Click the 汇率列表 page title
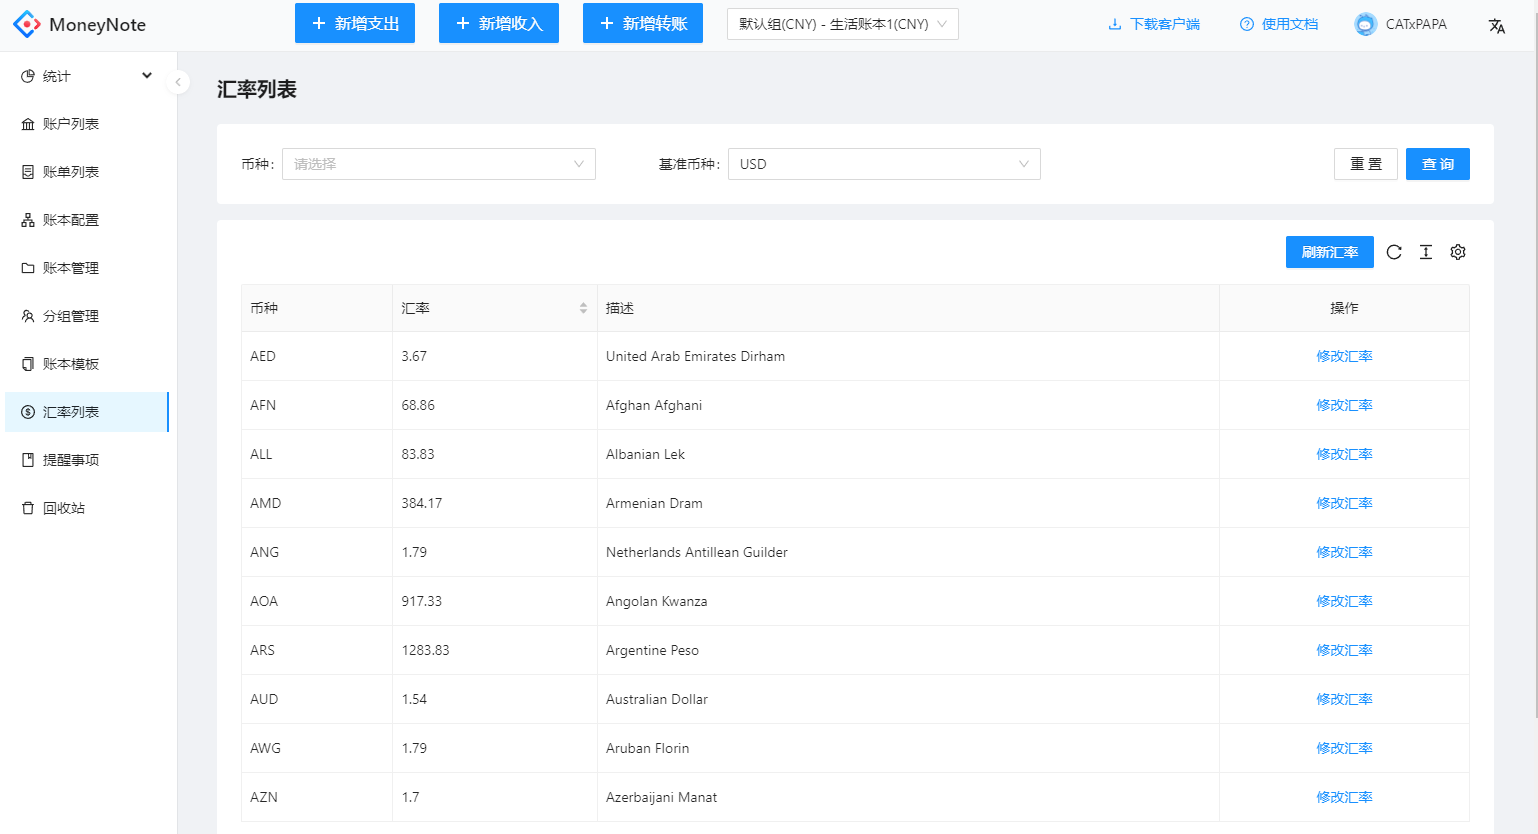Image resolution: width=1538 pixels, height=834 pixels. (257, 89)
